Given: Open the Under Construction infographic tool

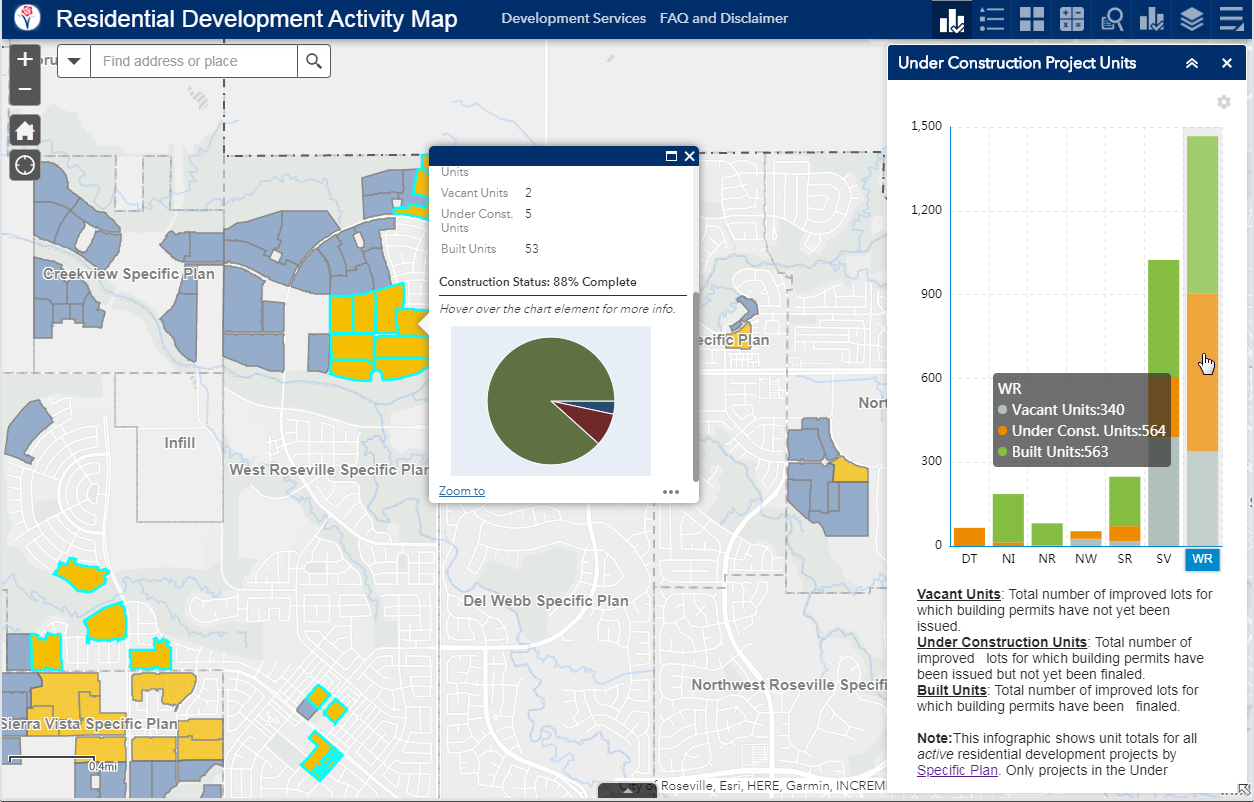Looking at the screenshot, I should [x=951, y=19].
